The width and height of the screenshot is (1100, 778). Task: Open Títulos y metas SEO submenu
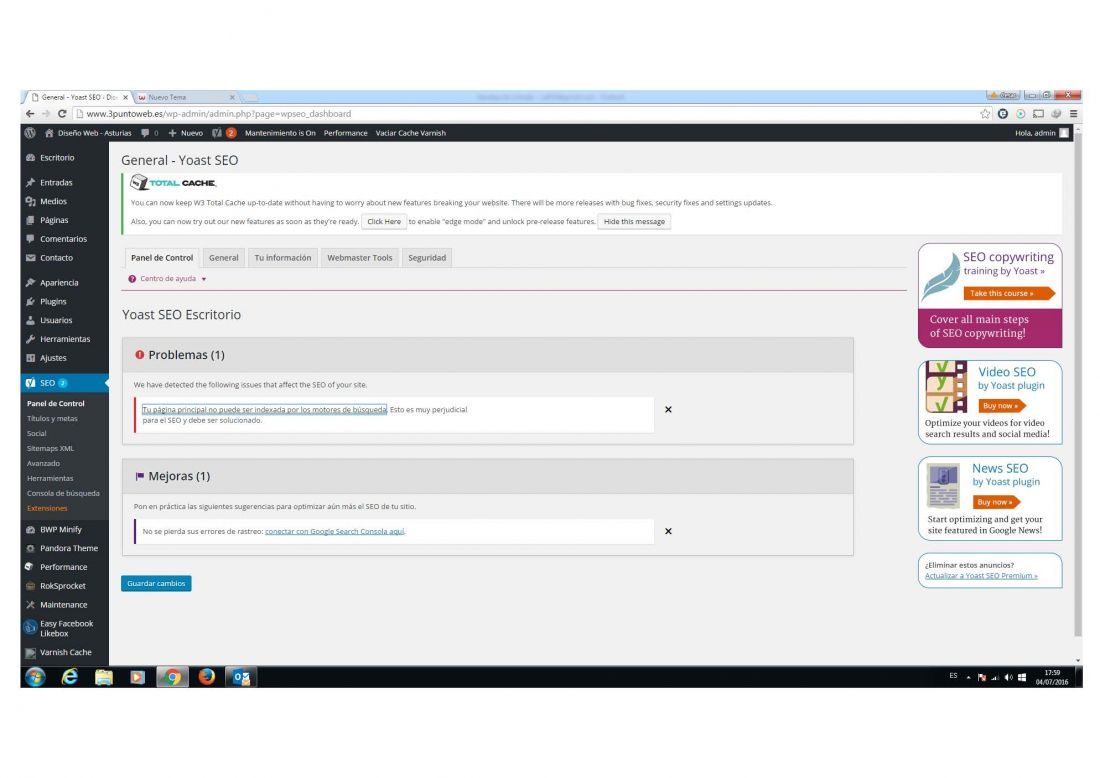[x=52, y=419]
